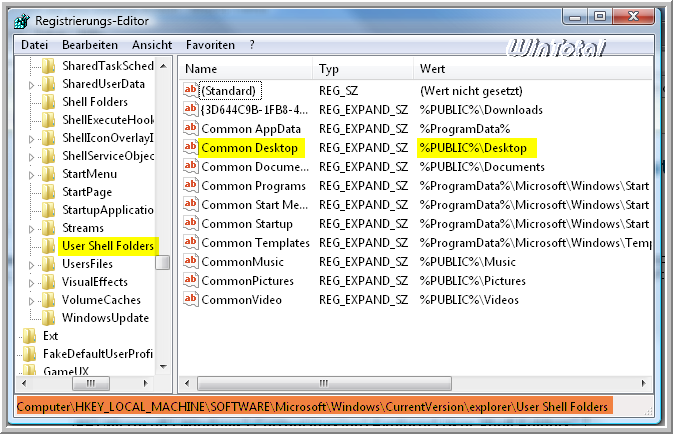
Task: Select the Common Documents value name
Action: 255,167
